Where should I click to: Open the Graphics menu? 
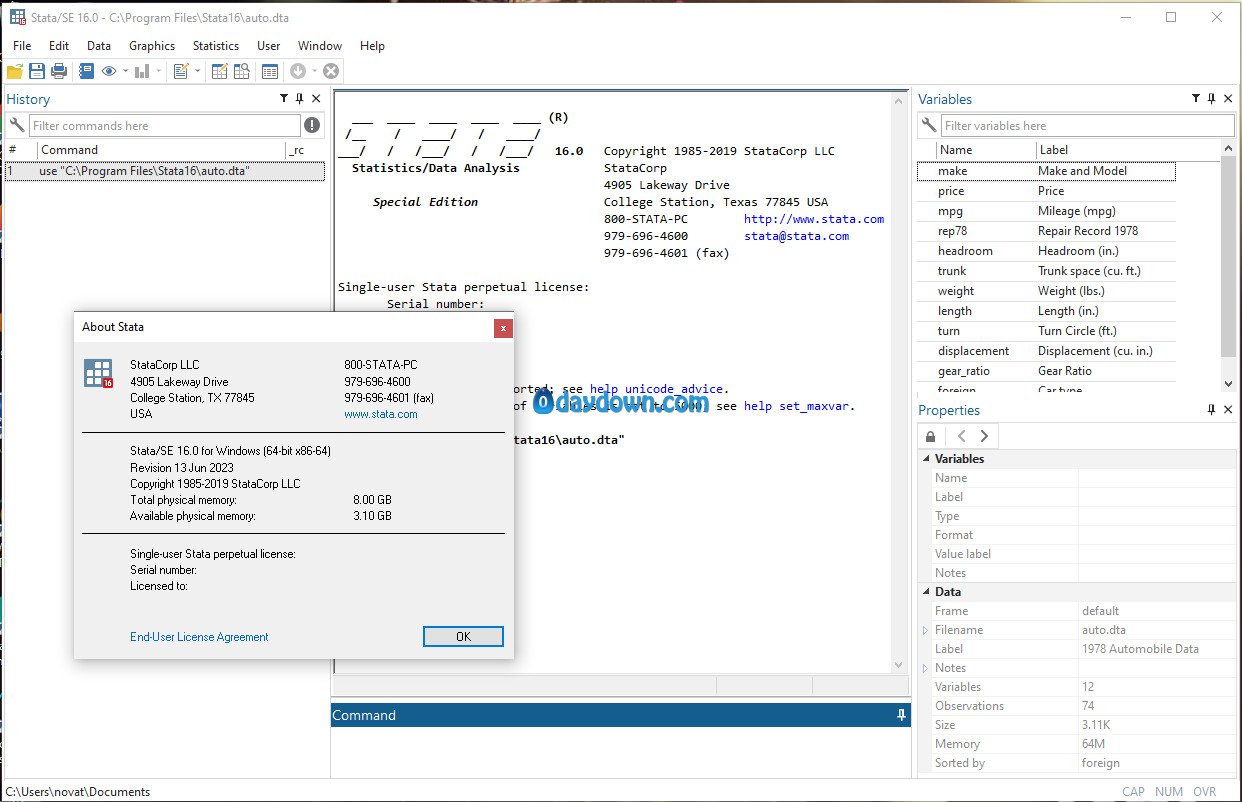click(152, 46)
